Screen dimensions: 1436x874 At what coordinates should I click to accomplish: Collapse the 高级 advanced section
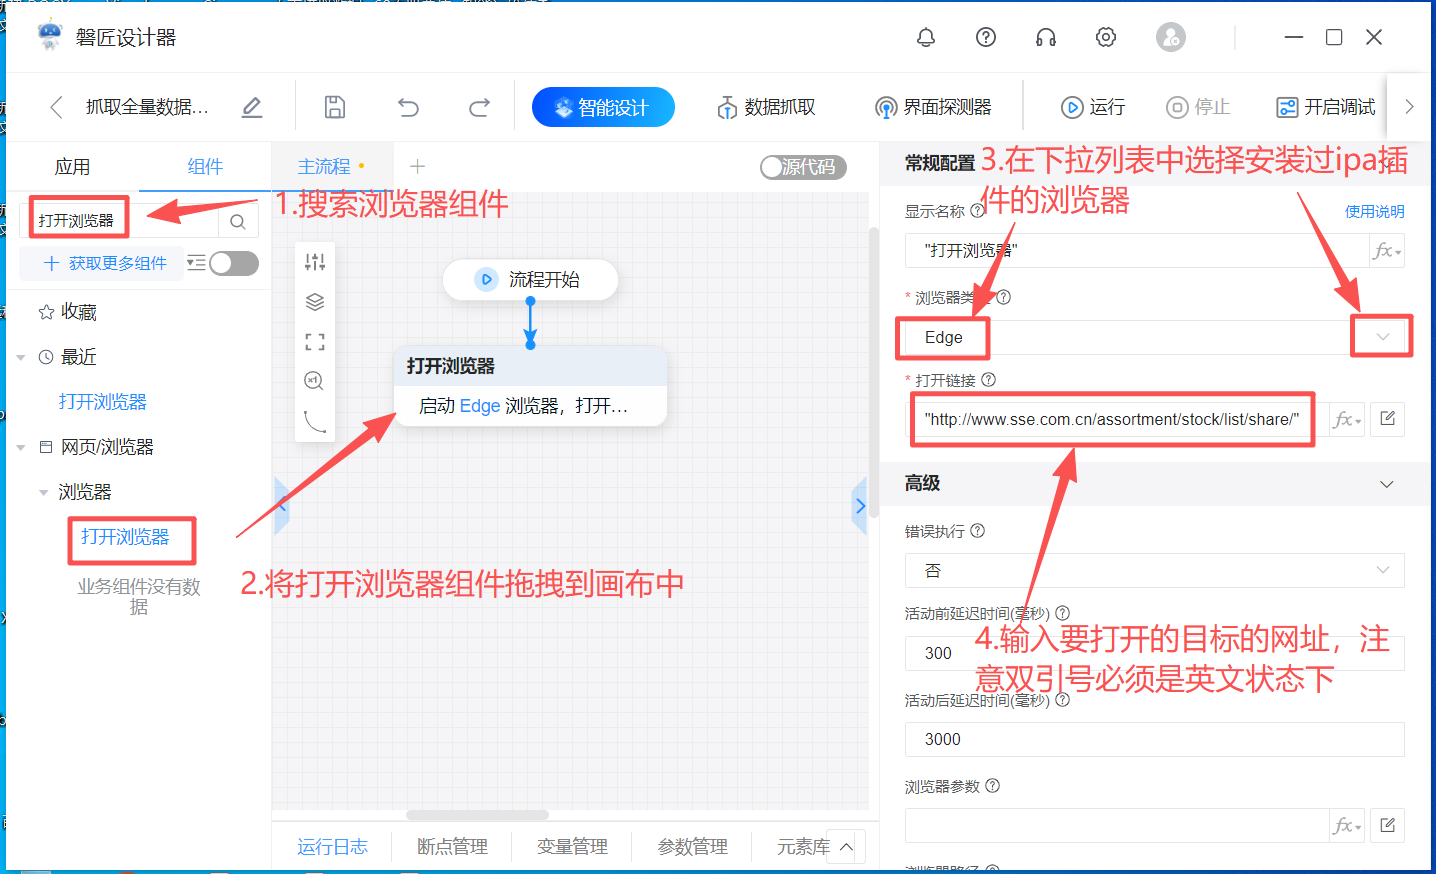coord(1387,484)
